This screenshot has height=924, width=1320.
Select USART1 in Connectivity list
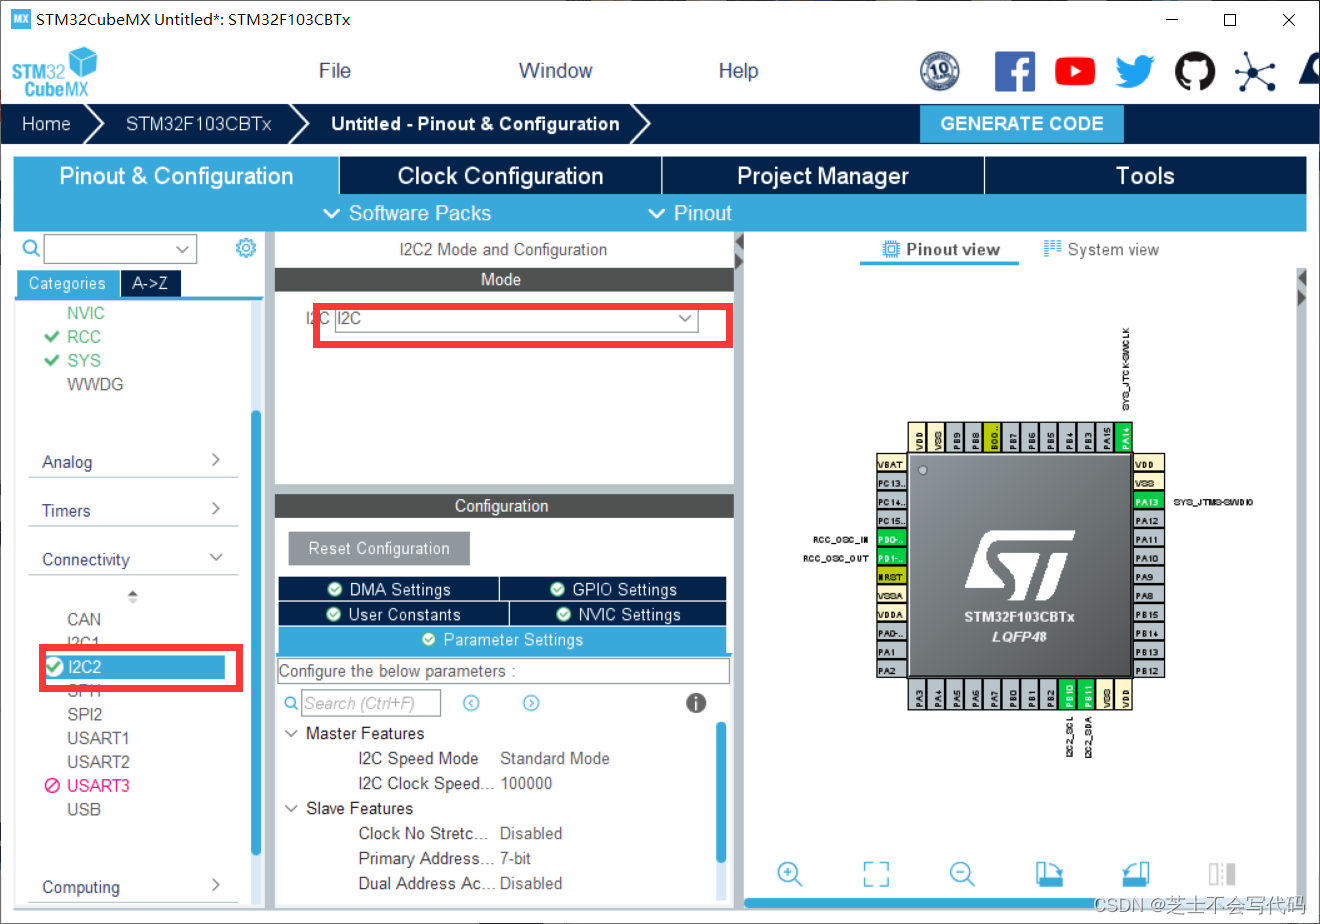[98, 738]
